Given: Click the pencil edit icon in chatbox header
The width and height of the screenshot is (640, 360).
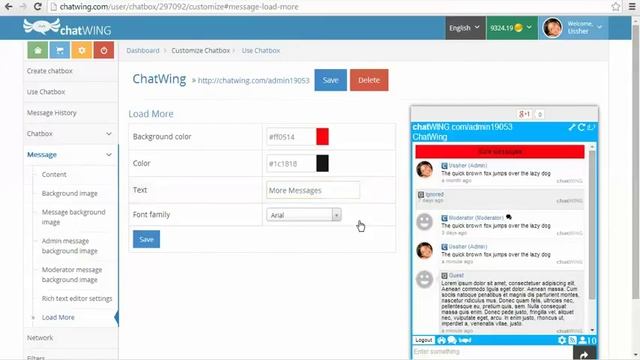Looking at the screenshot, I should tap(572, 127).
